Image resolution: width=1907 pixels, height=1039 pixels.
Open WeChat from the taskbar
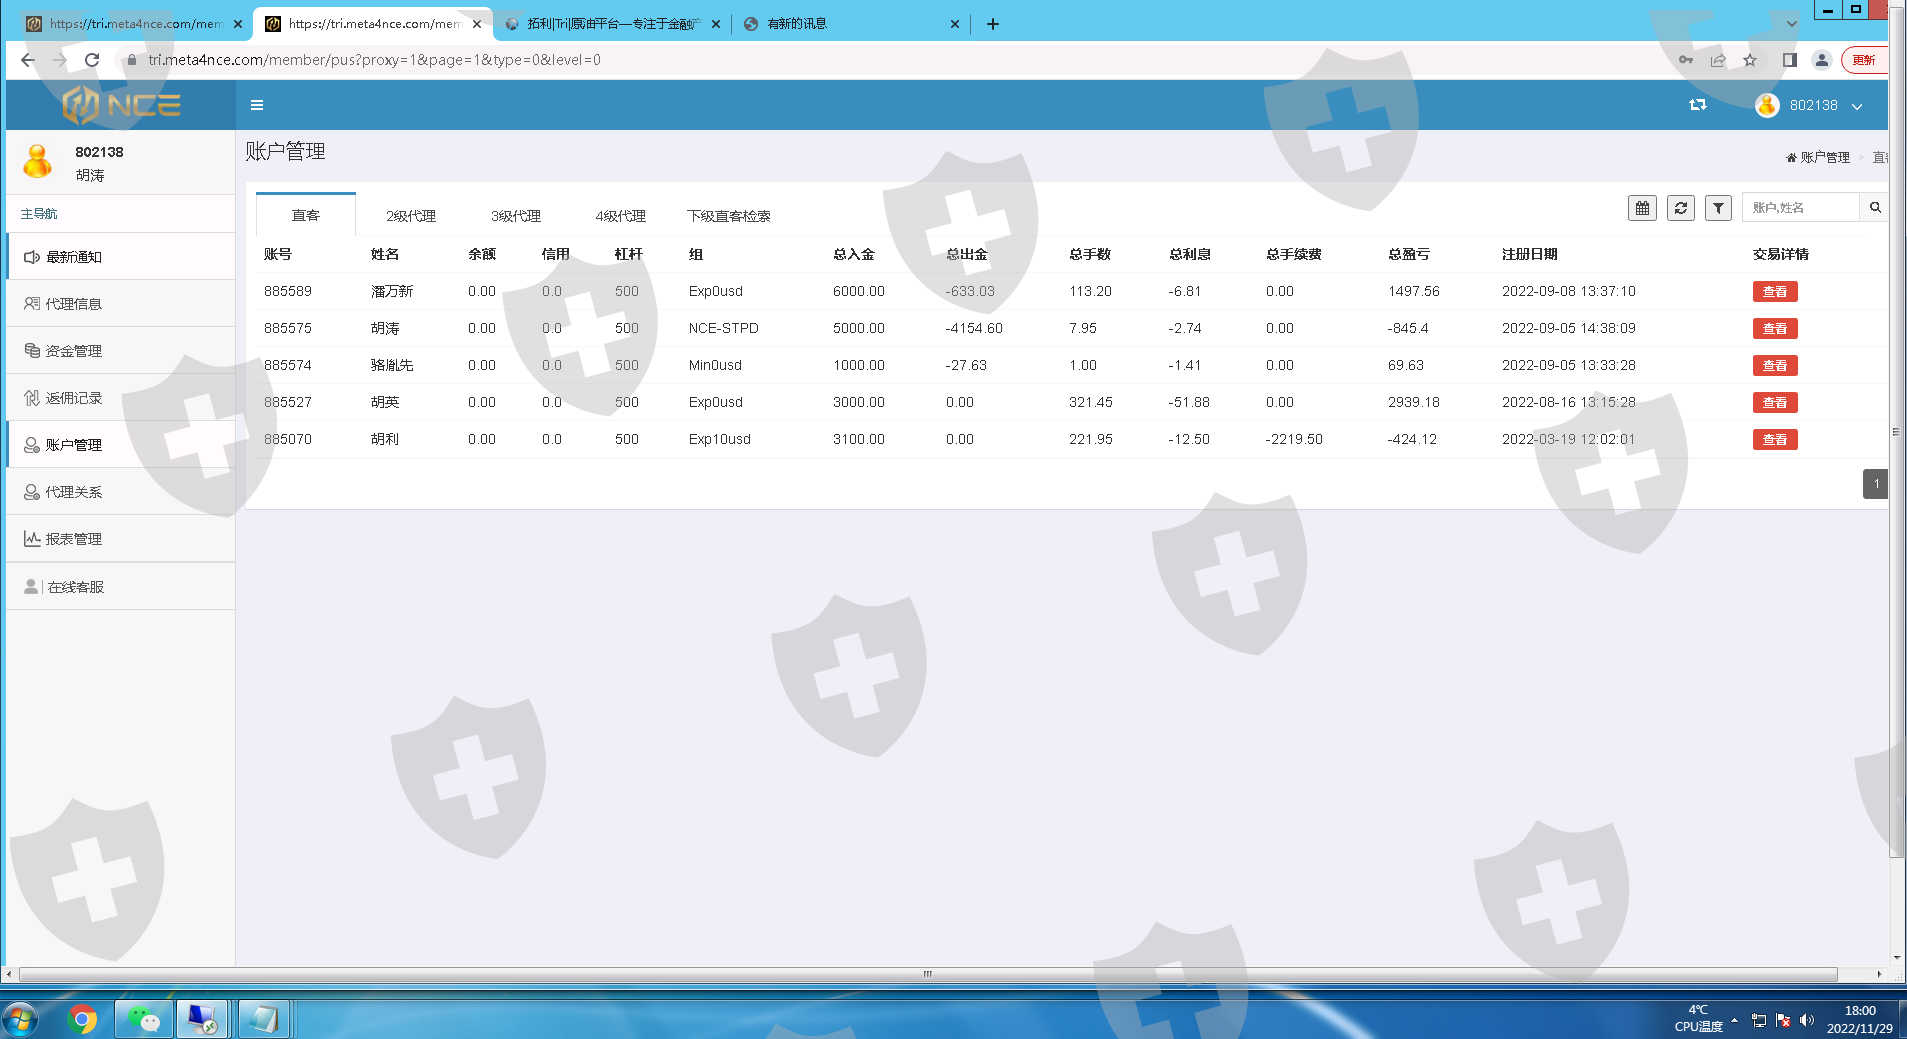coord(144,1019)
